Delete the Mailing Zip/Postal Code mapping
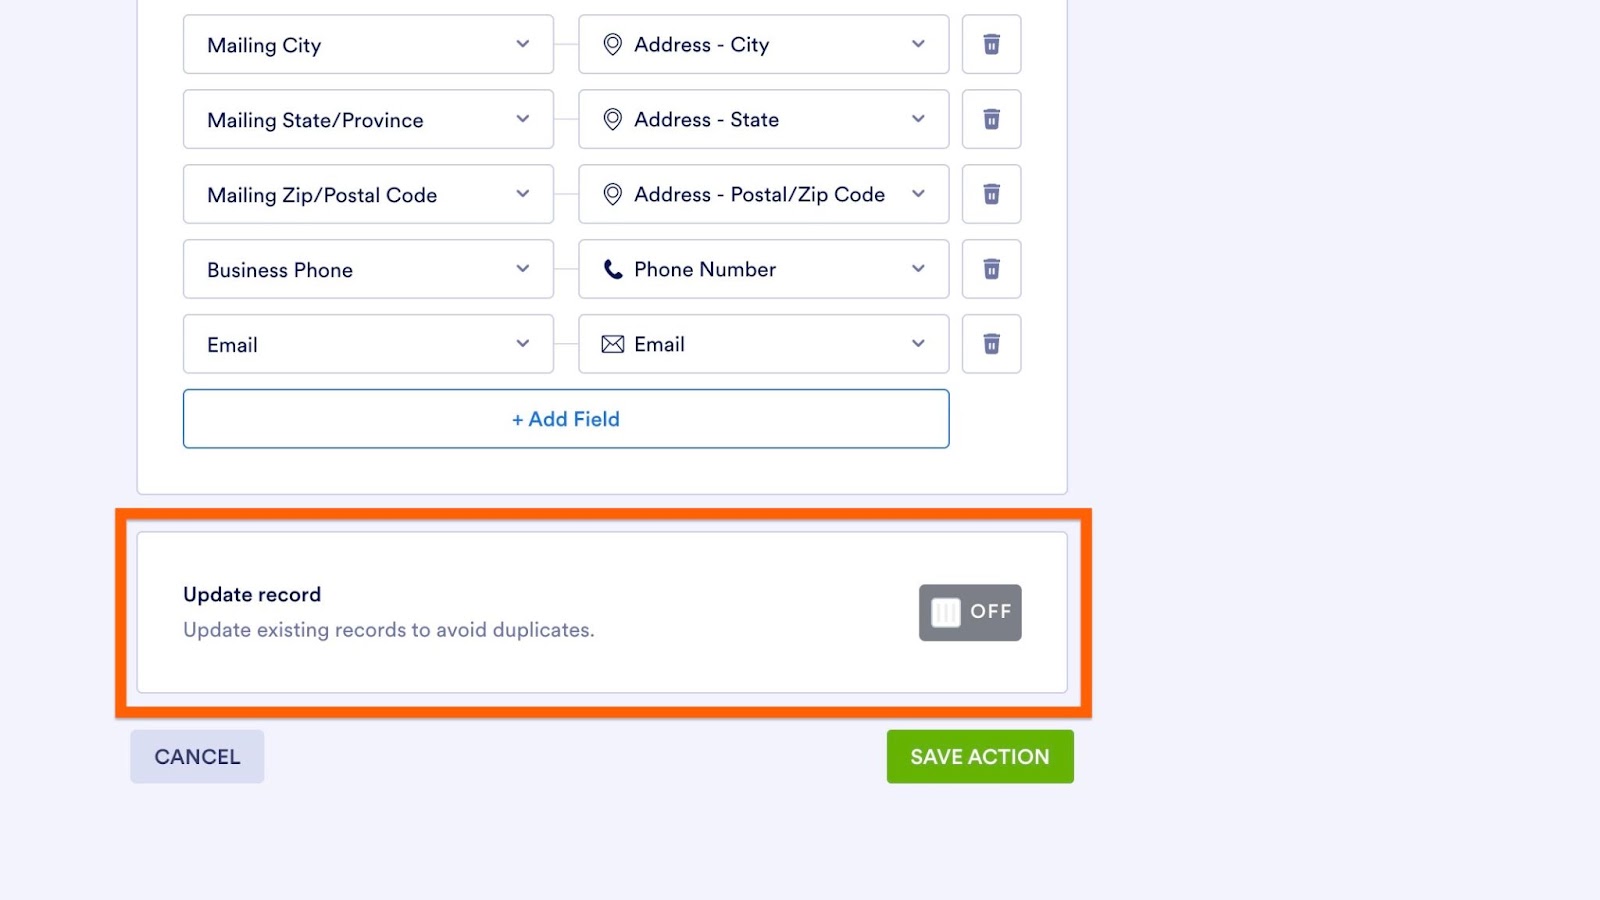This screenshot has height=900, width=1600. point(991,194)
